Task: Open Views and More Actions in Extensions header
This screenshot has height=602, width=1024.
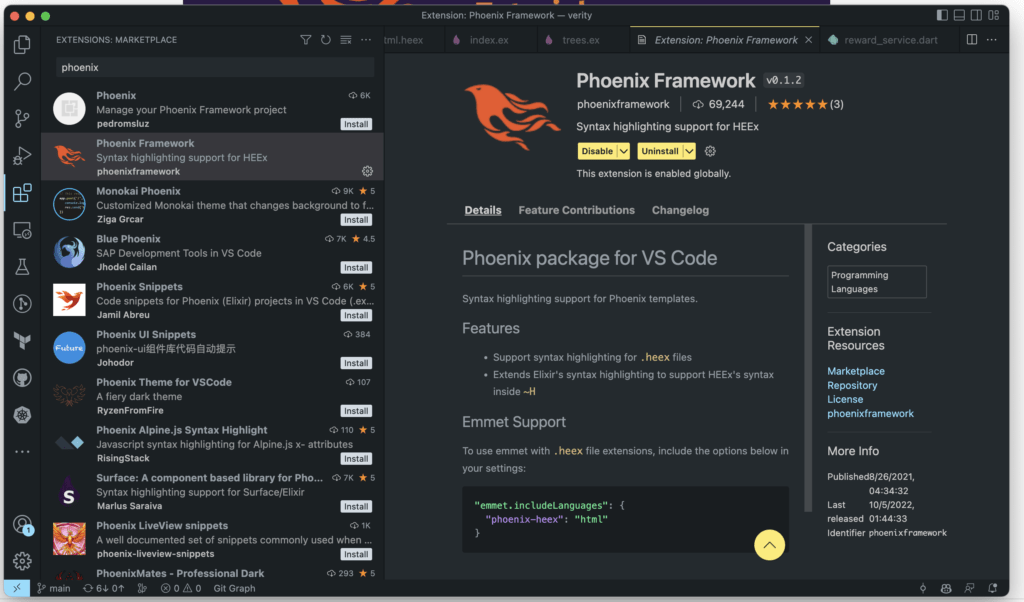Action: [x=366, y=40]
